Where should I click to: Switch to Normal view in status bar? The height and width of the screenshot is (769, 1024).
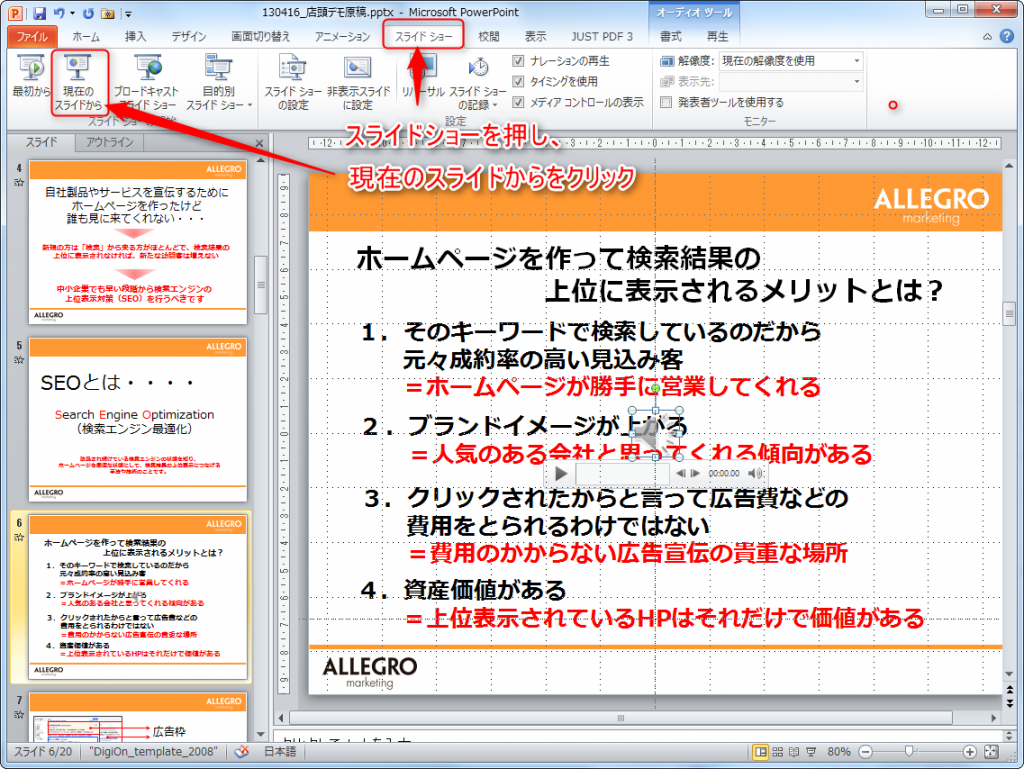click(x=761, y=752)
